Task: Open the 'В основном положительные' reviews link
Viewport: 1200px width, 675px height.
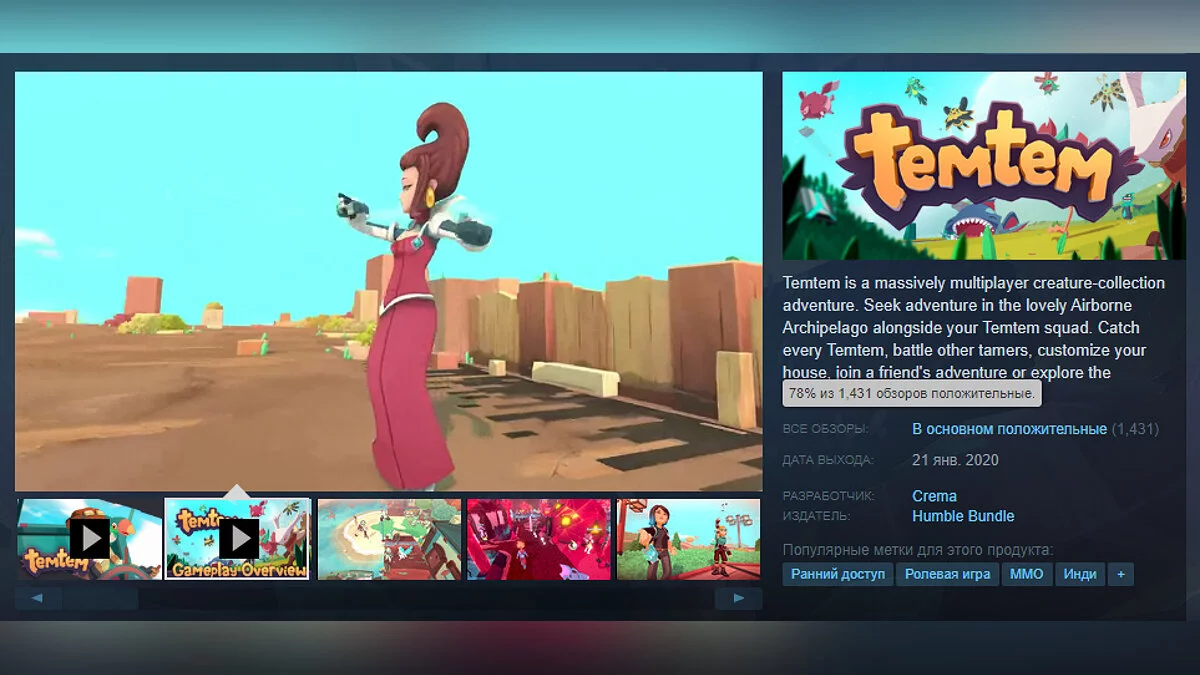Action: click(1009, 429)
